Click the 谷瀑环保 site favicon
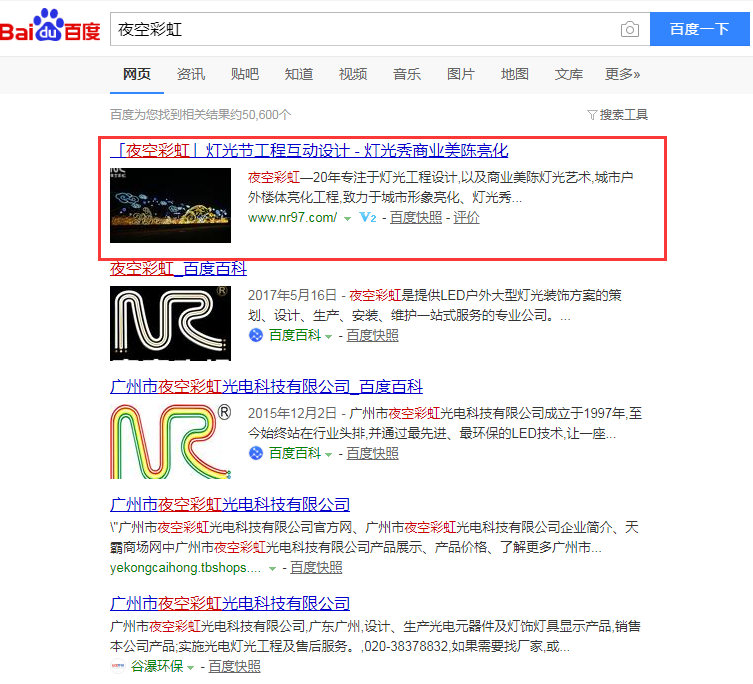The height and width of the screenshot is (684, 753). (118, 666)
